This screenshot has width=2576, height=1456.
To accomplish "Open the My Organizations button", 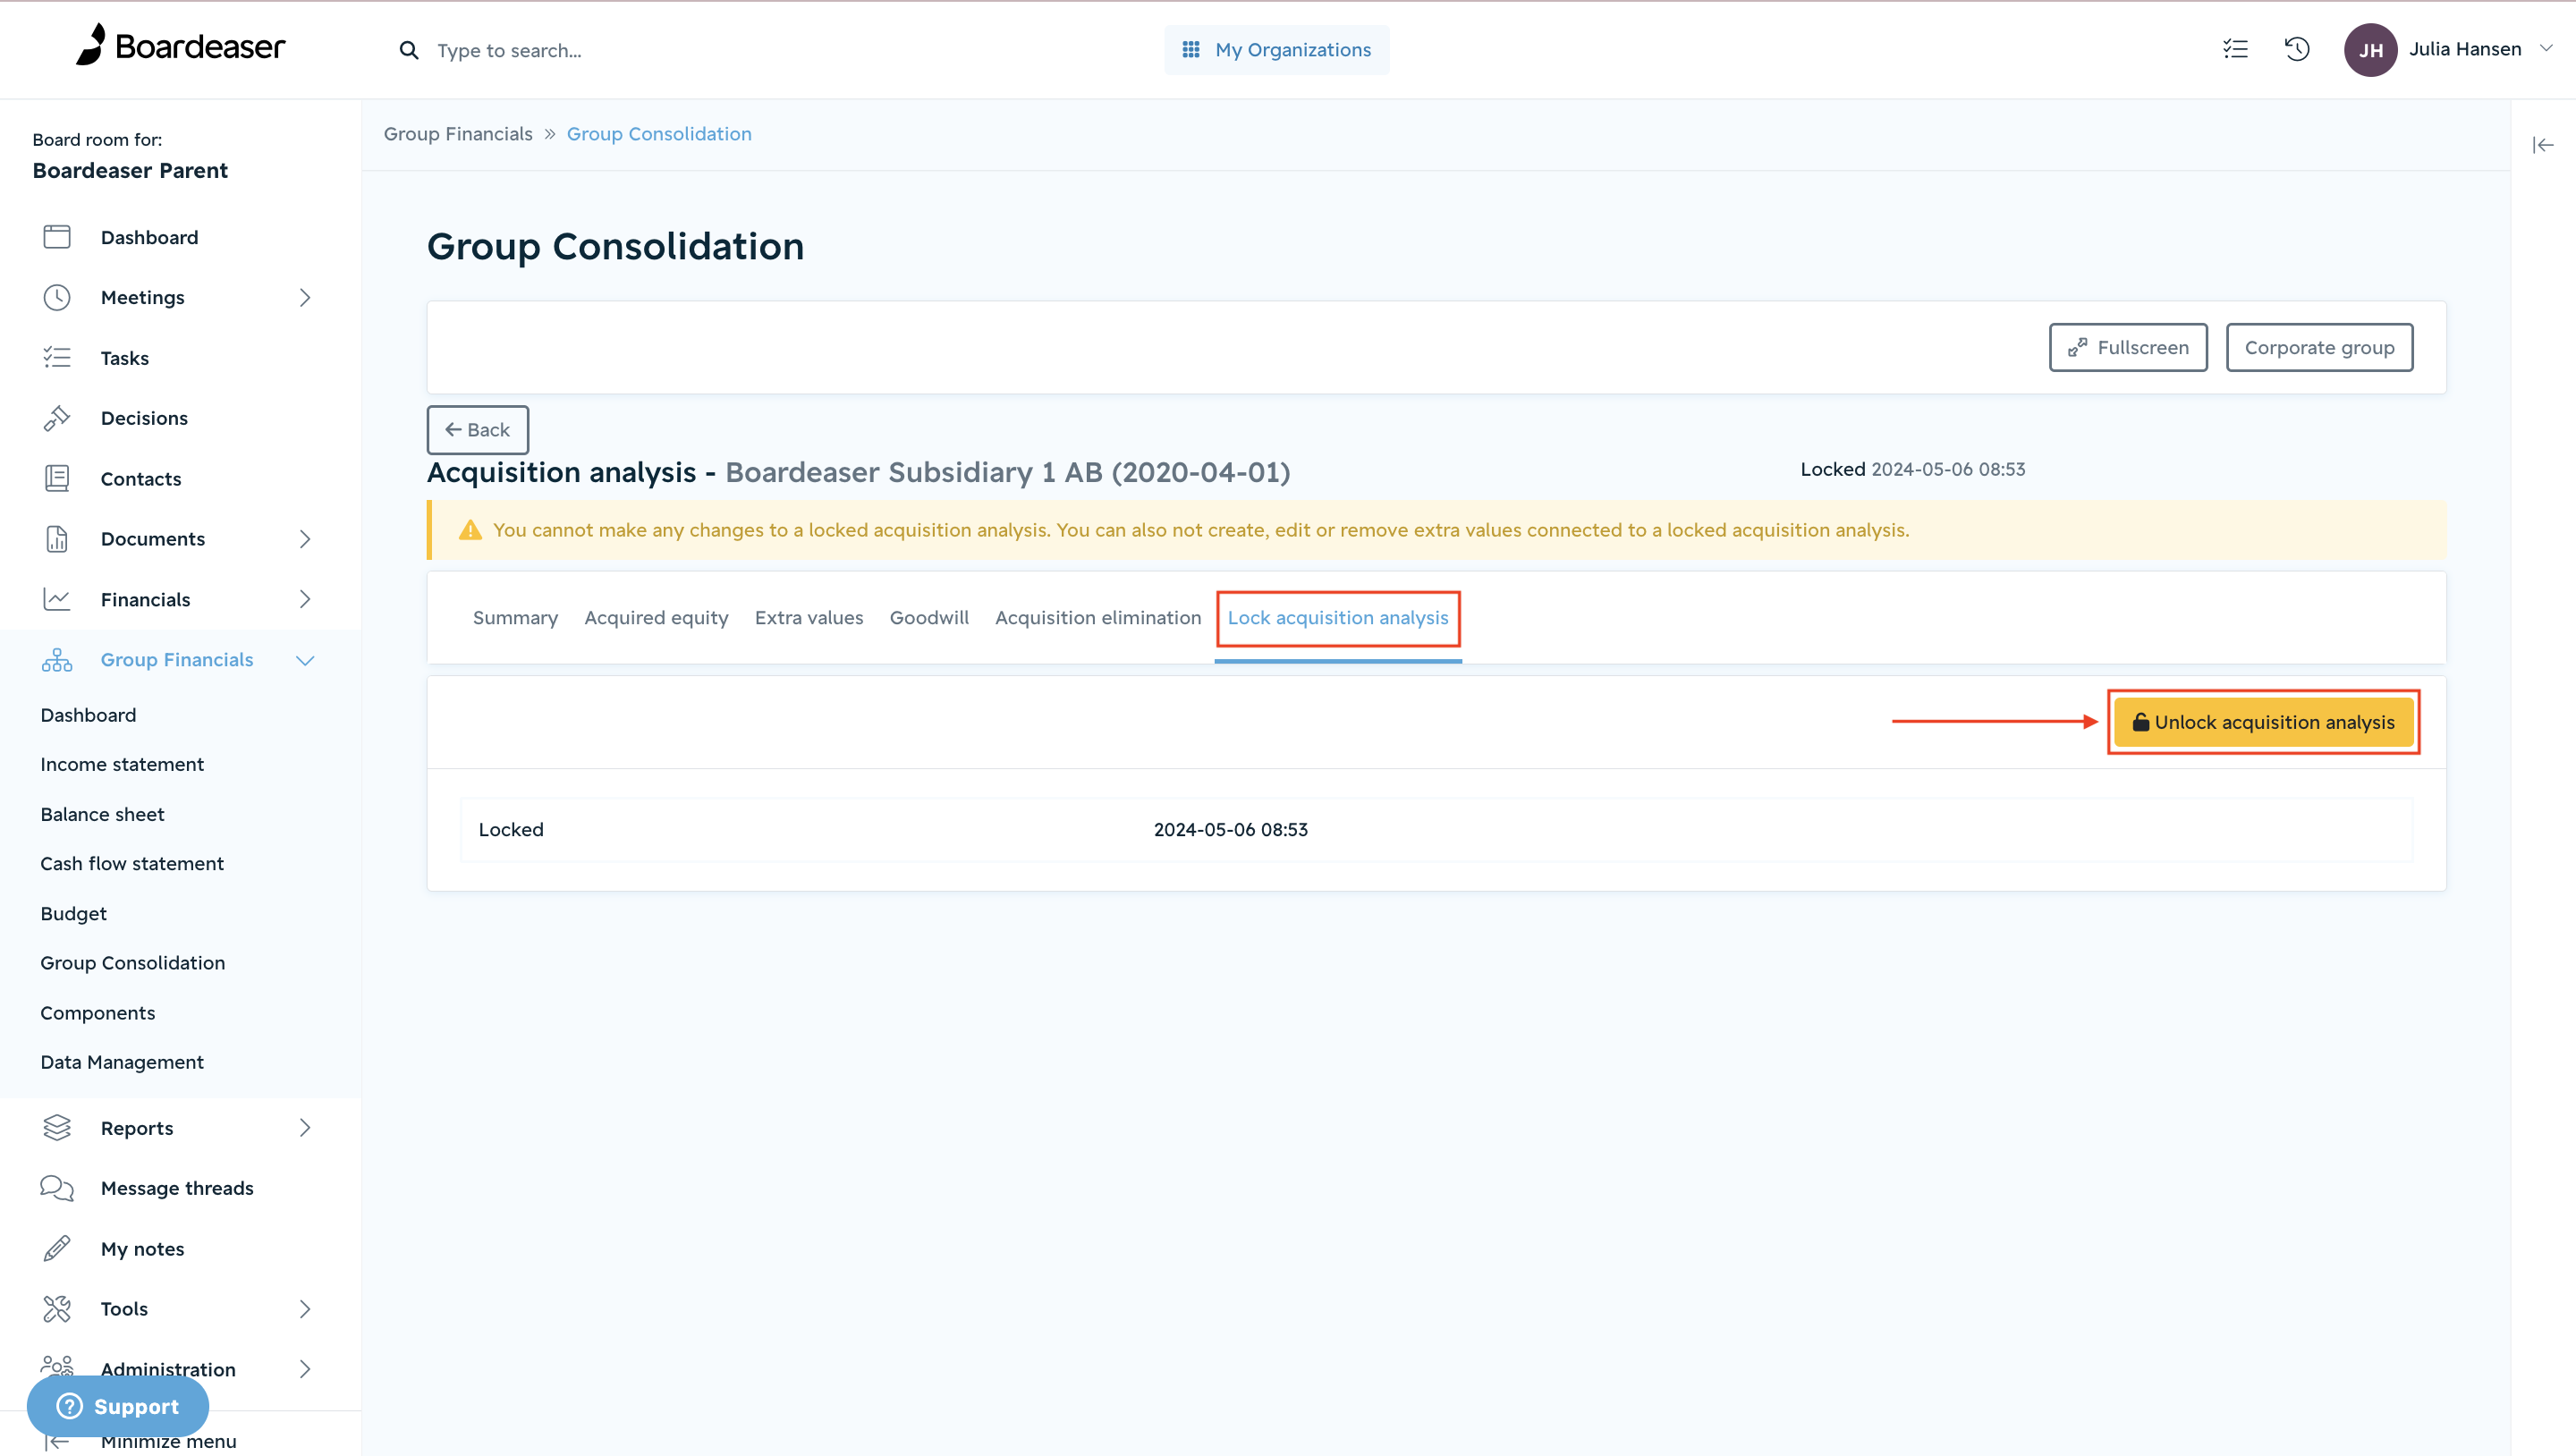I will [x=1276, y=50].
